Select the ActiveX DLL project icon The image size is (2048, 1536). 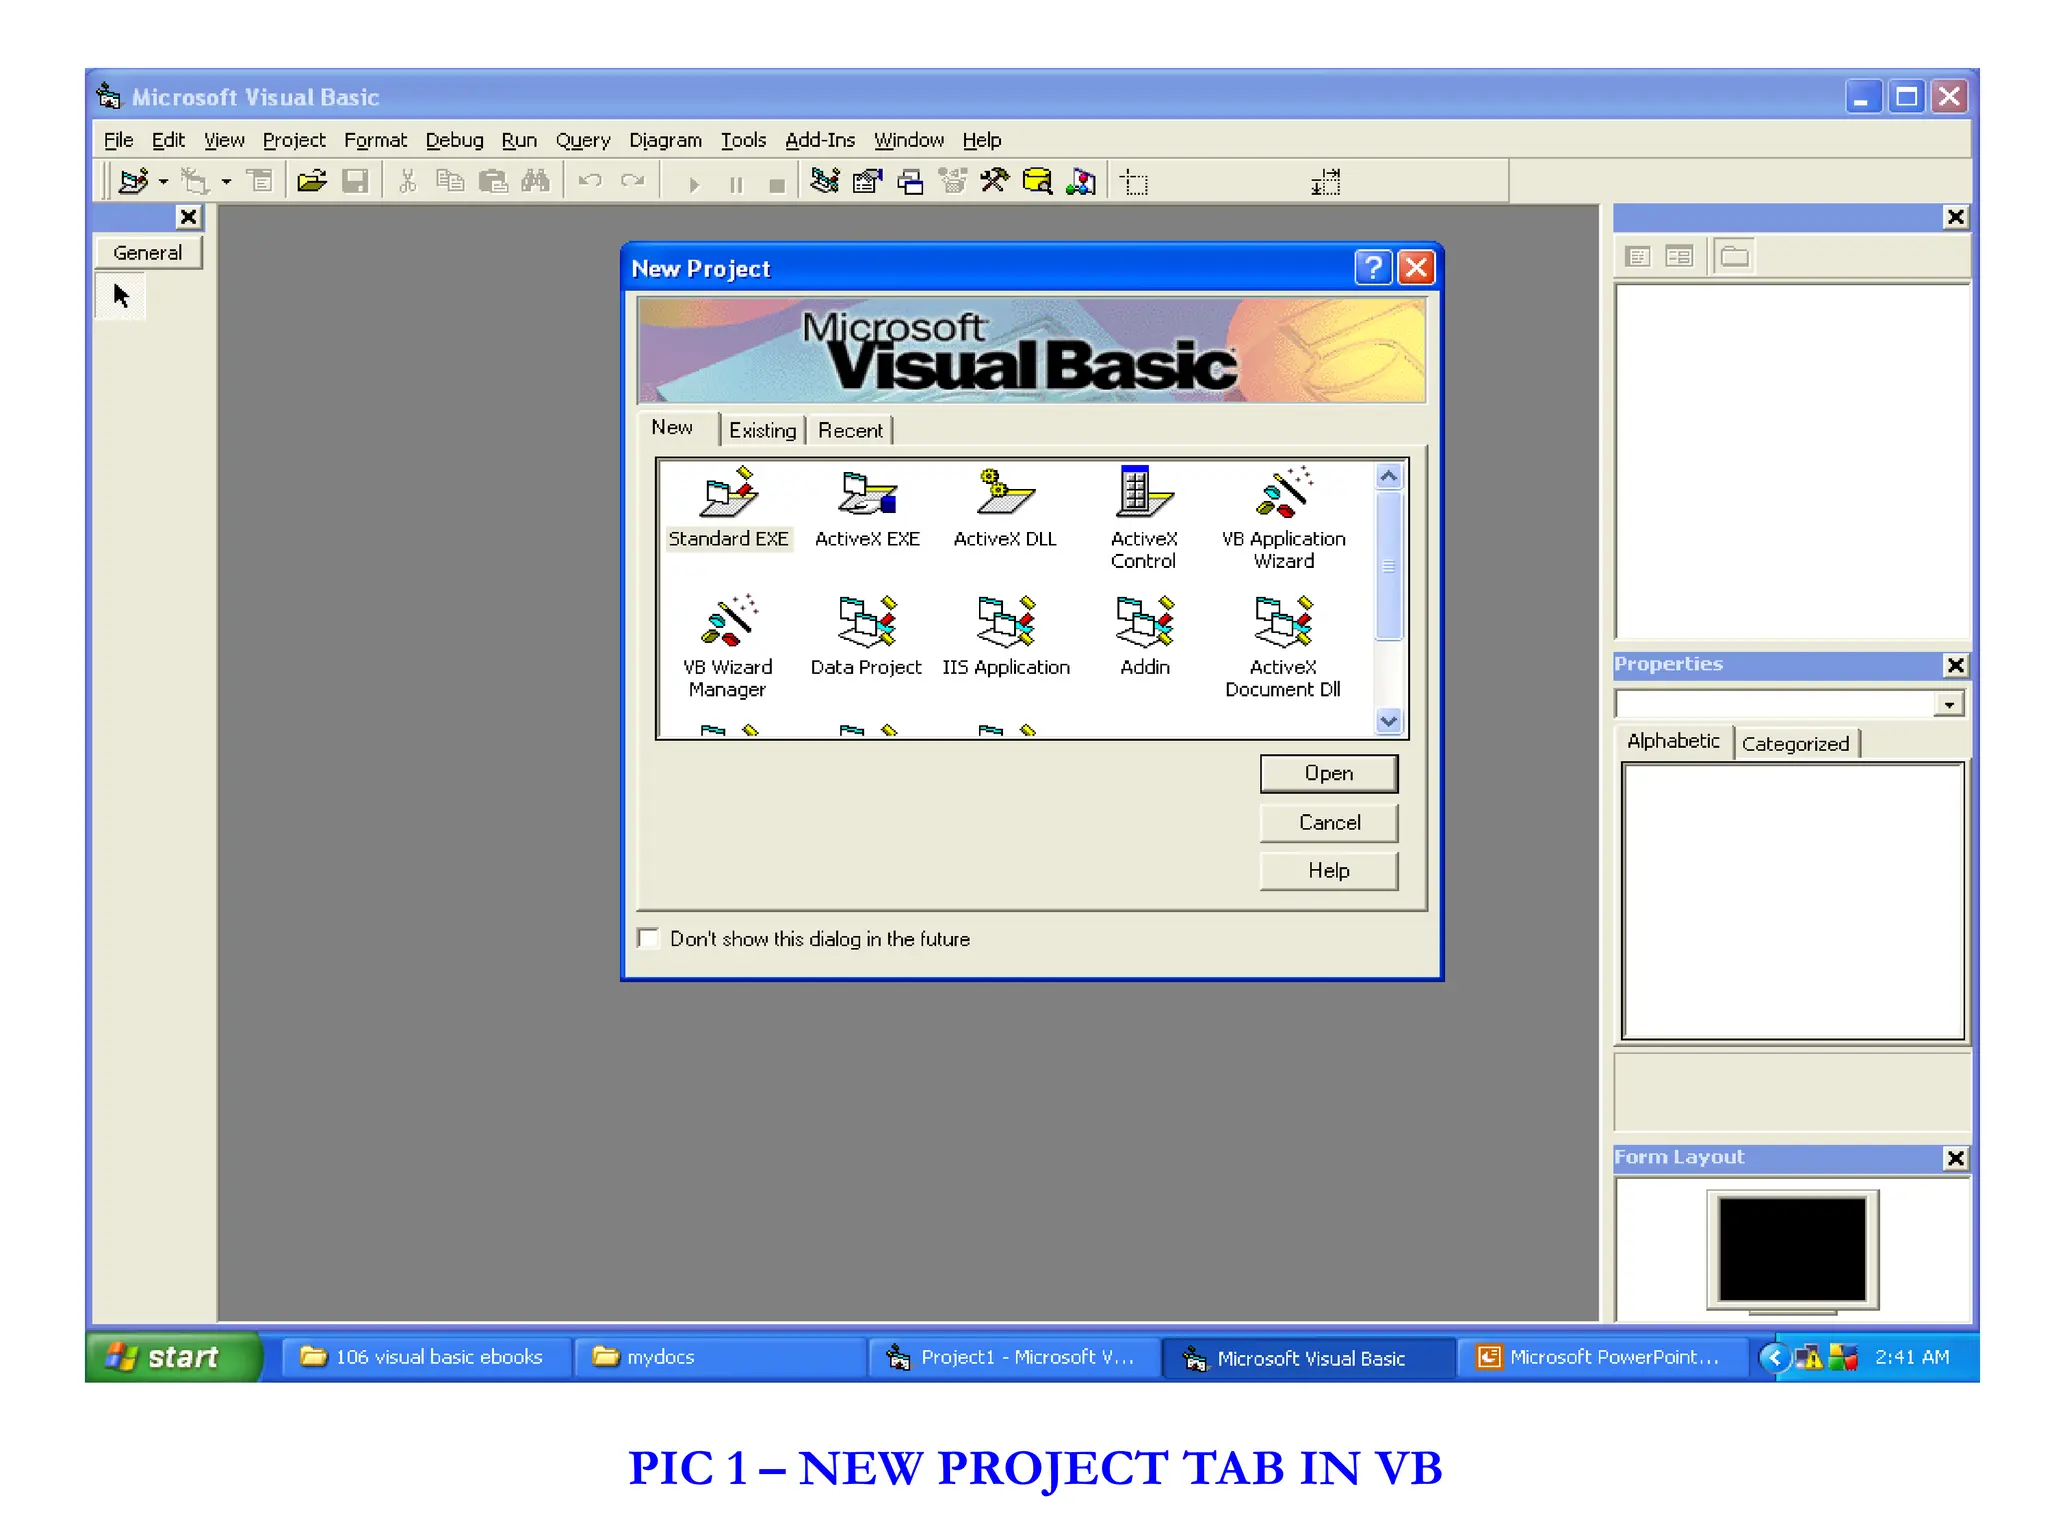[x=1004, y=494]
